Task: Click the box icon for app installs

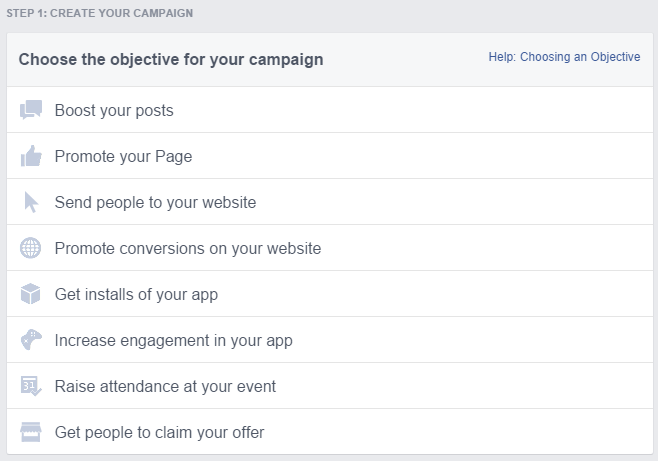Action: [31, 294]
